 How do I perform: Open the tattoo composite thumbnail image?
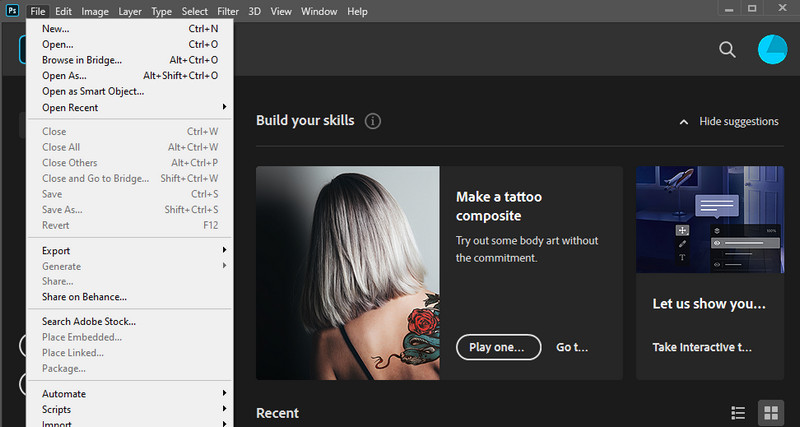coord(347,273)
